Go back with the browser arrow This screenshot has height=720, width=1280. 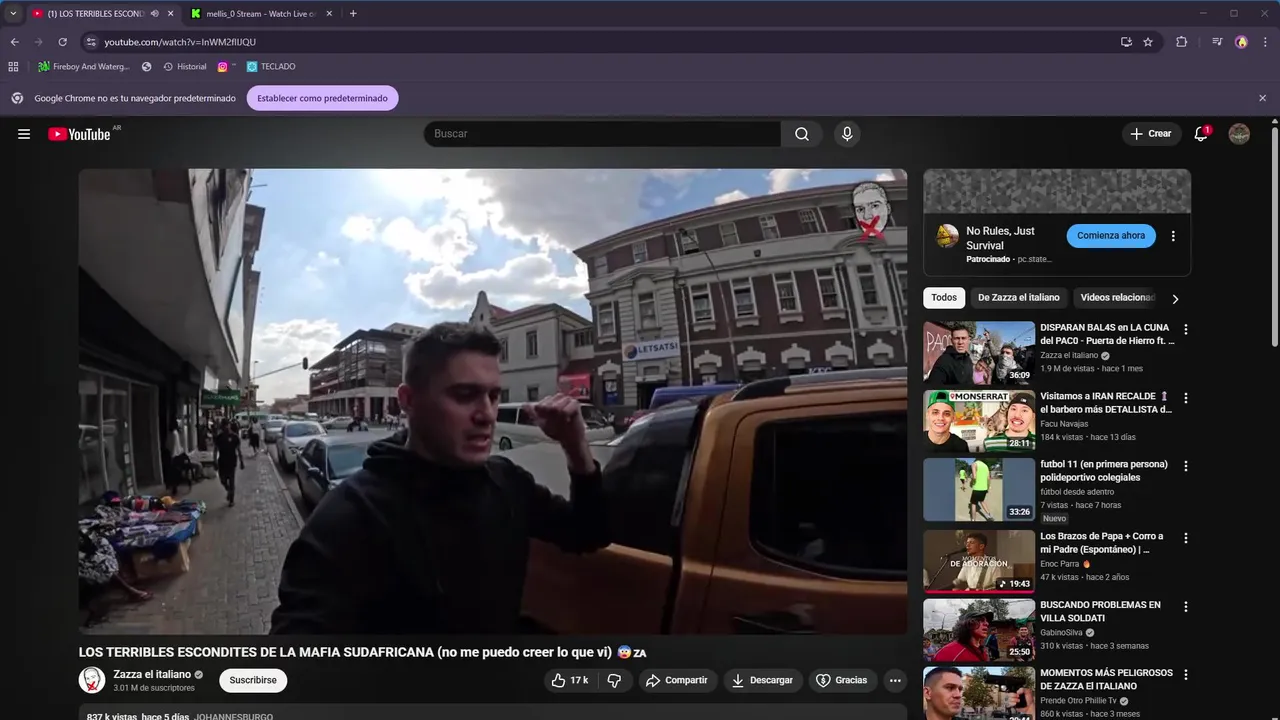(14, 42)
